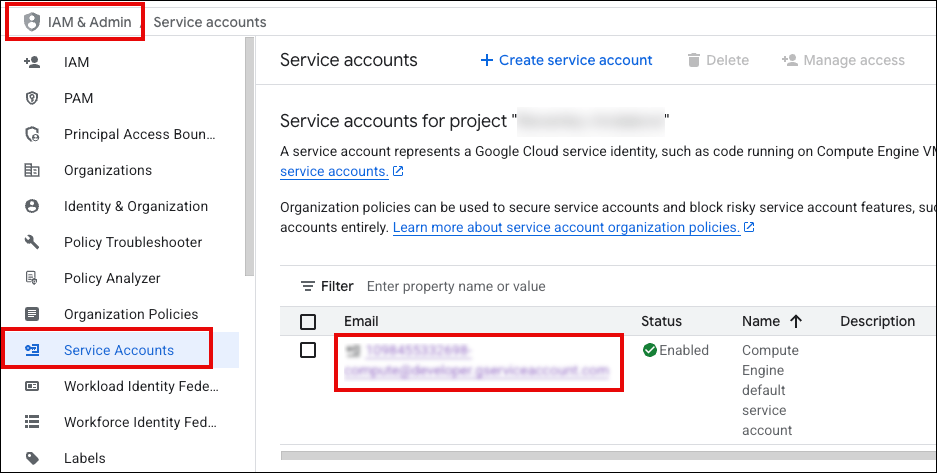Click external link icon after 'service accounts.'
Screen dimensions: 937x473
(398, 171)
